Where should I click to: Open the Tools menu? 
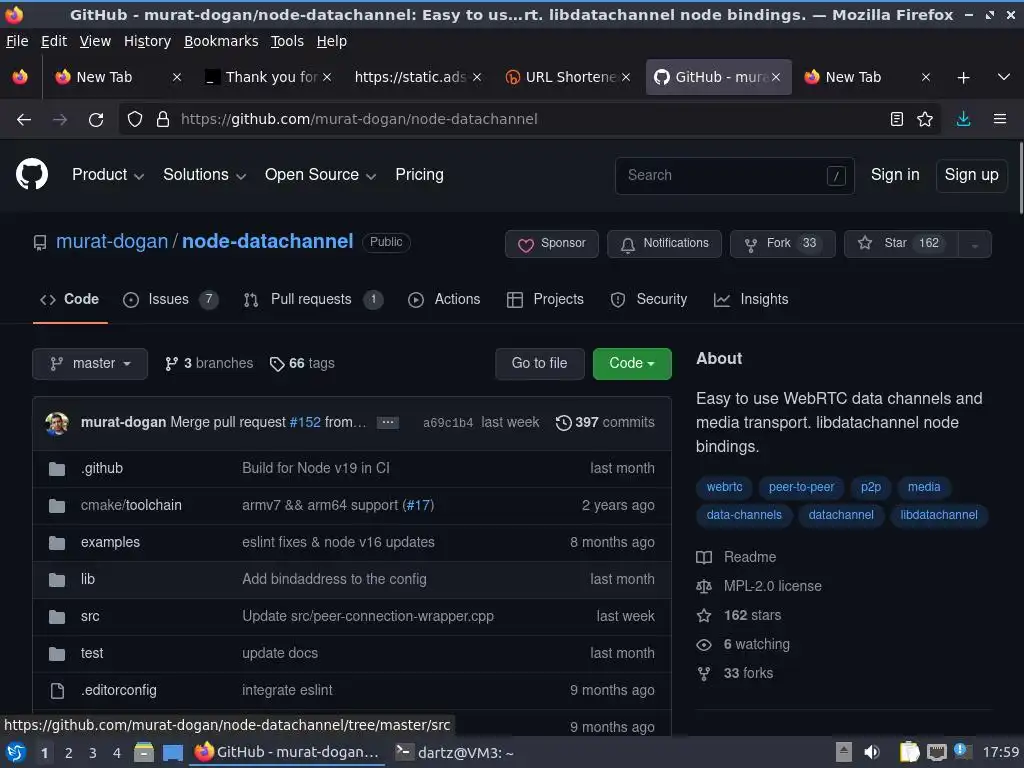coord(287,41)
